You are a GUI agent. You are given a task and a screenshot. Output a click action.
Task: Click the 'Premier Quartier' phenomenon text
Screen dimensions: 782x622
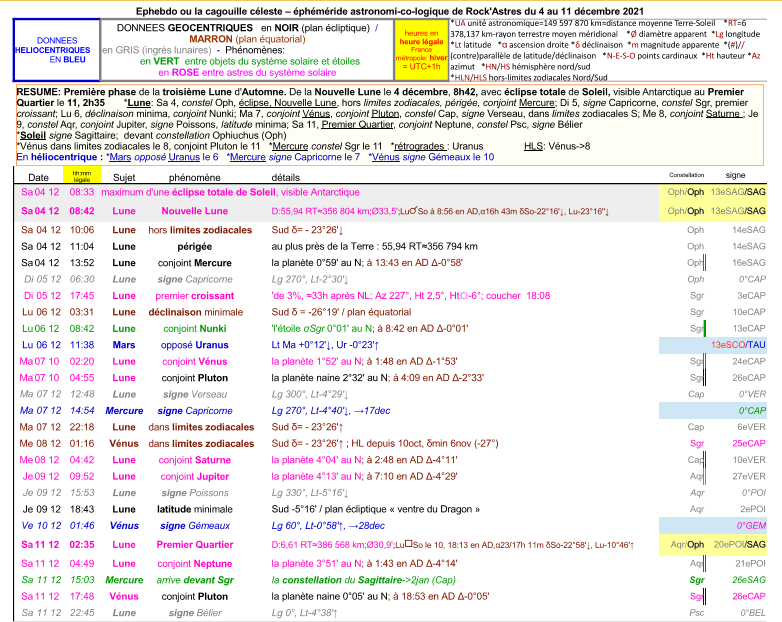[195, 545]
